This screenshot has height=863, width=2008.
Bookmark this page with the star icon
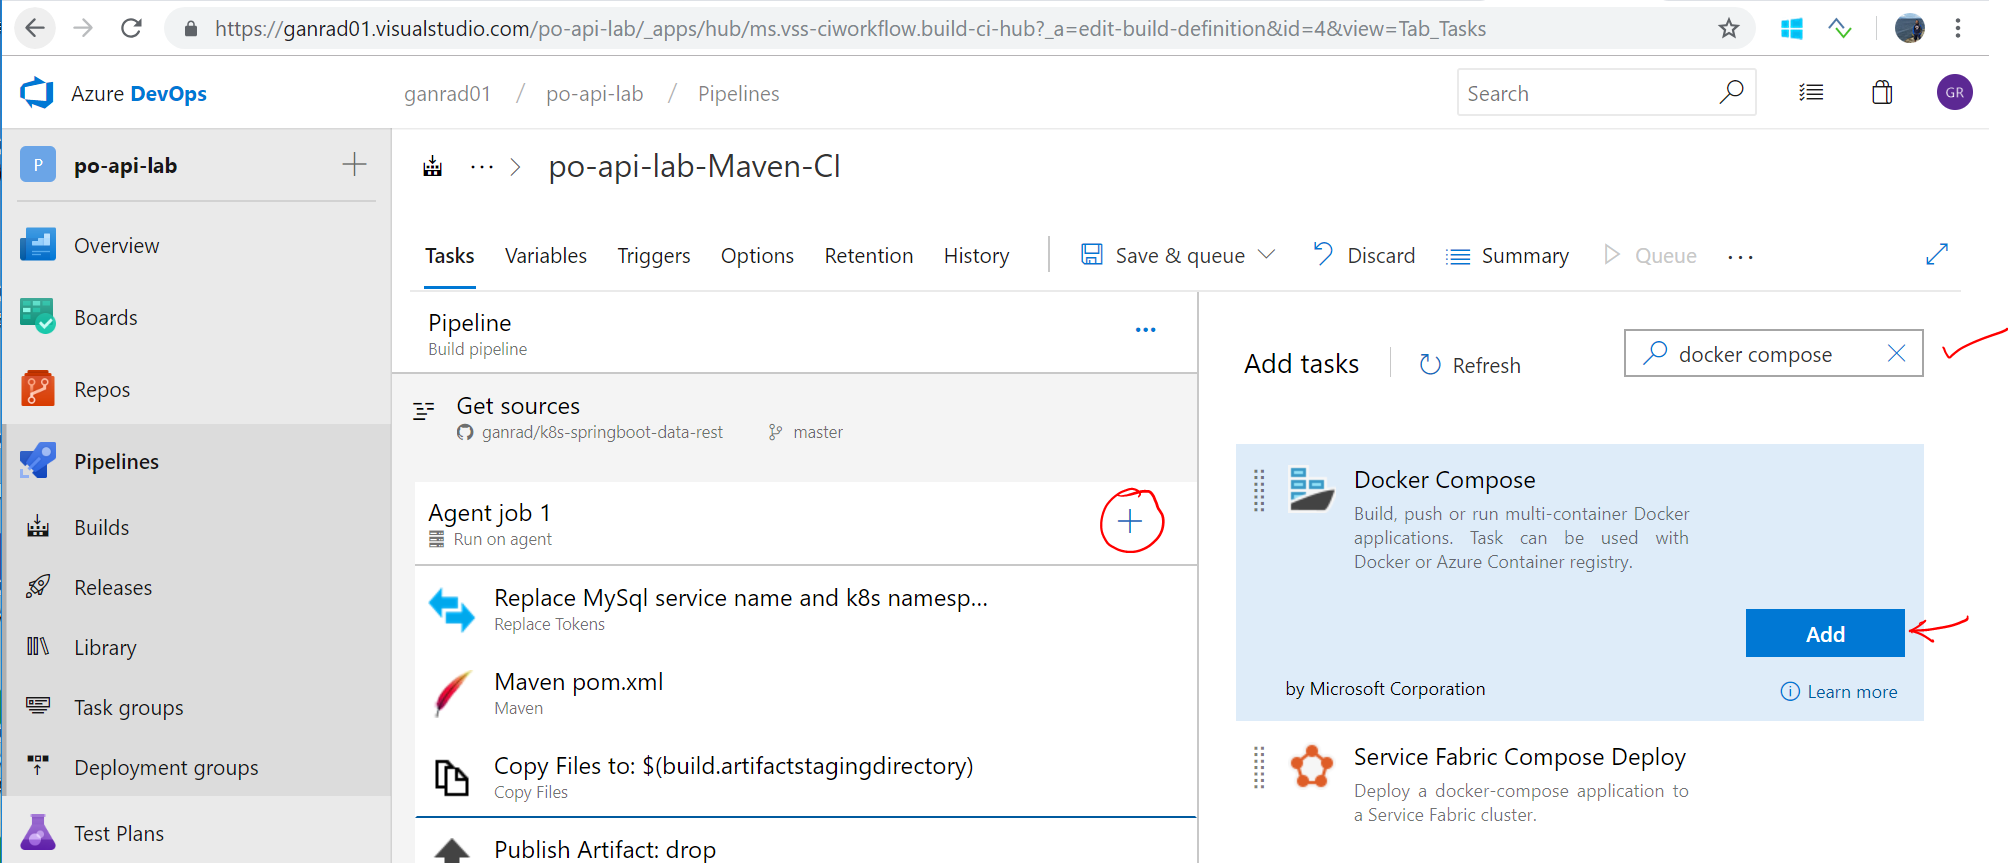pyautogui.click(x=1729, y=28)
